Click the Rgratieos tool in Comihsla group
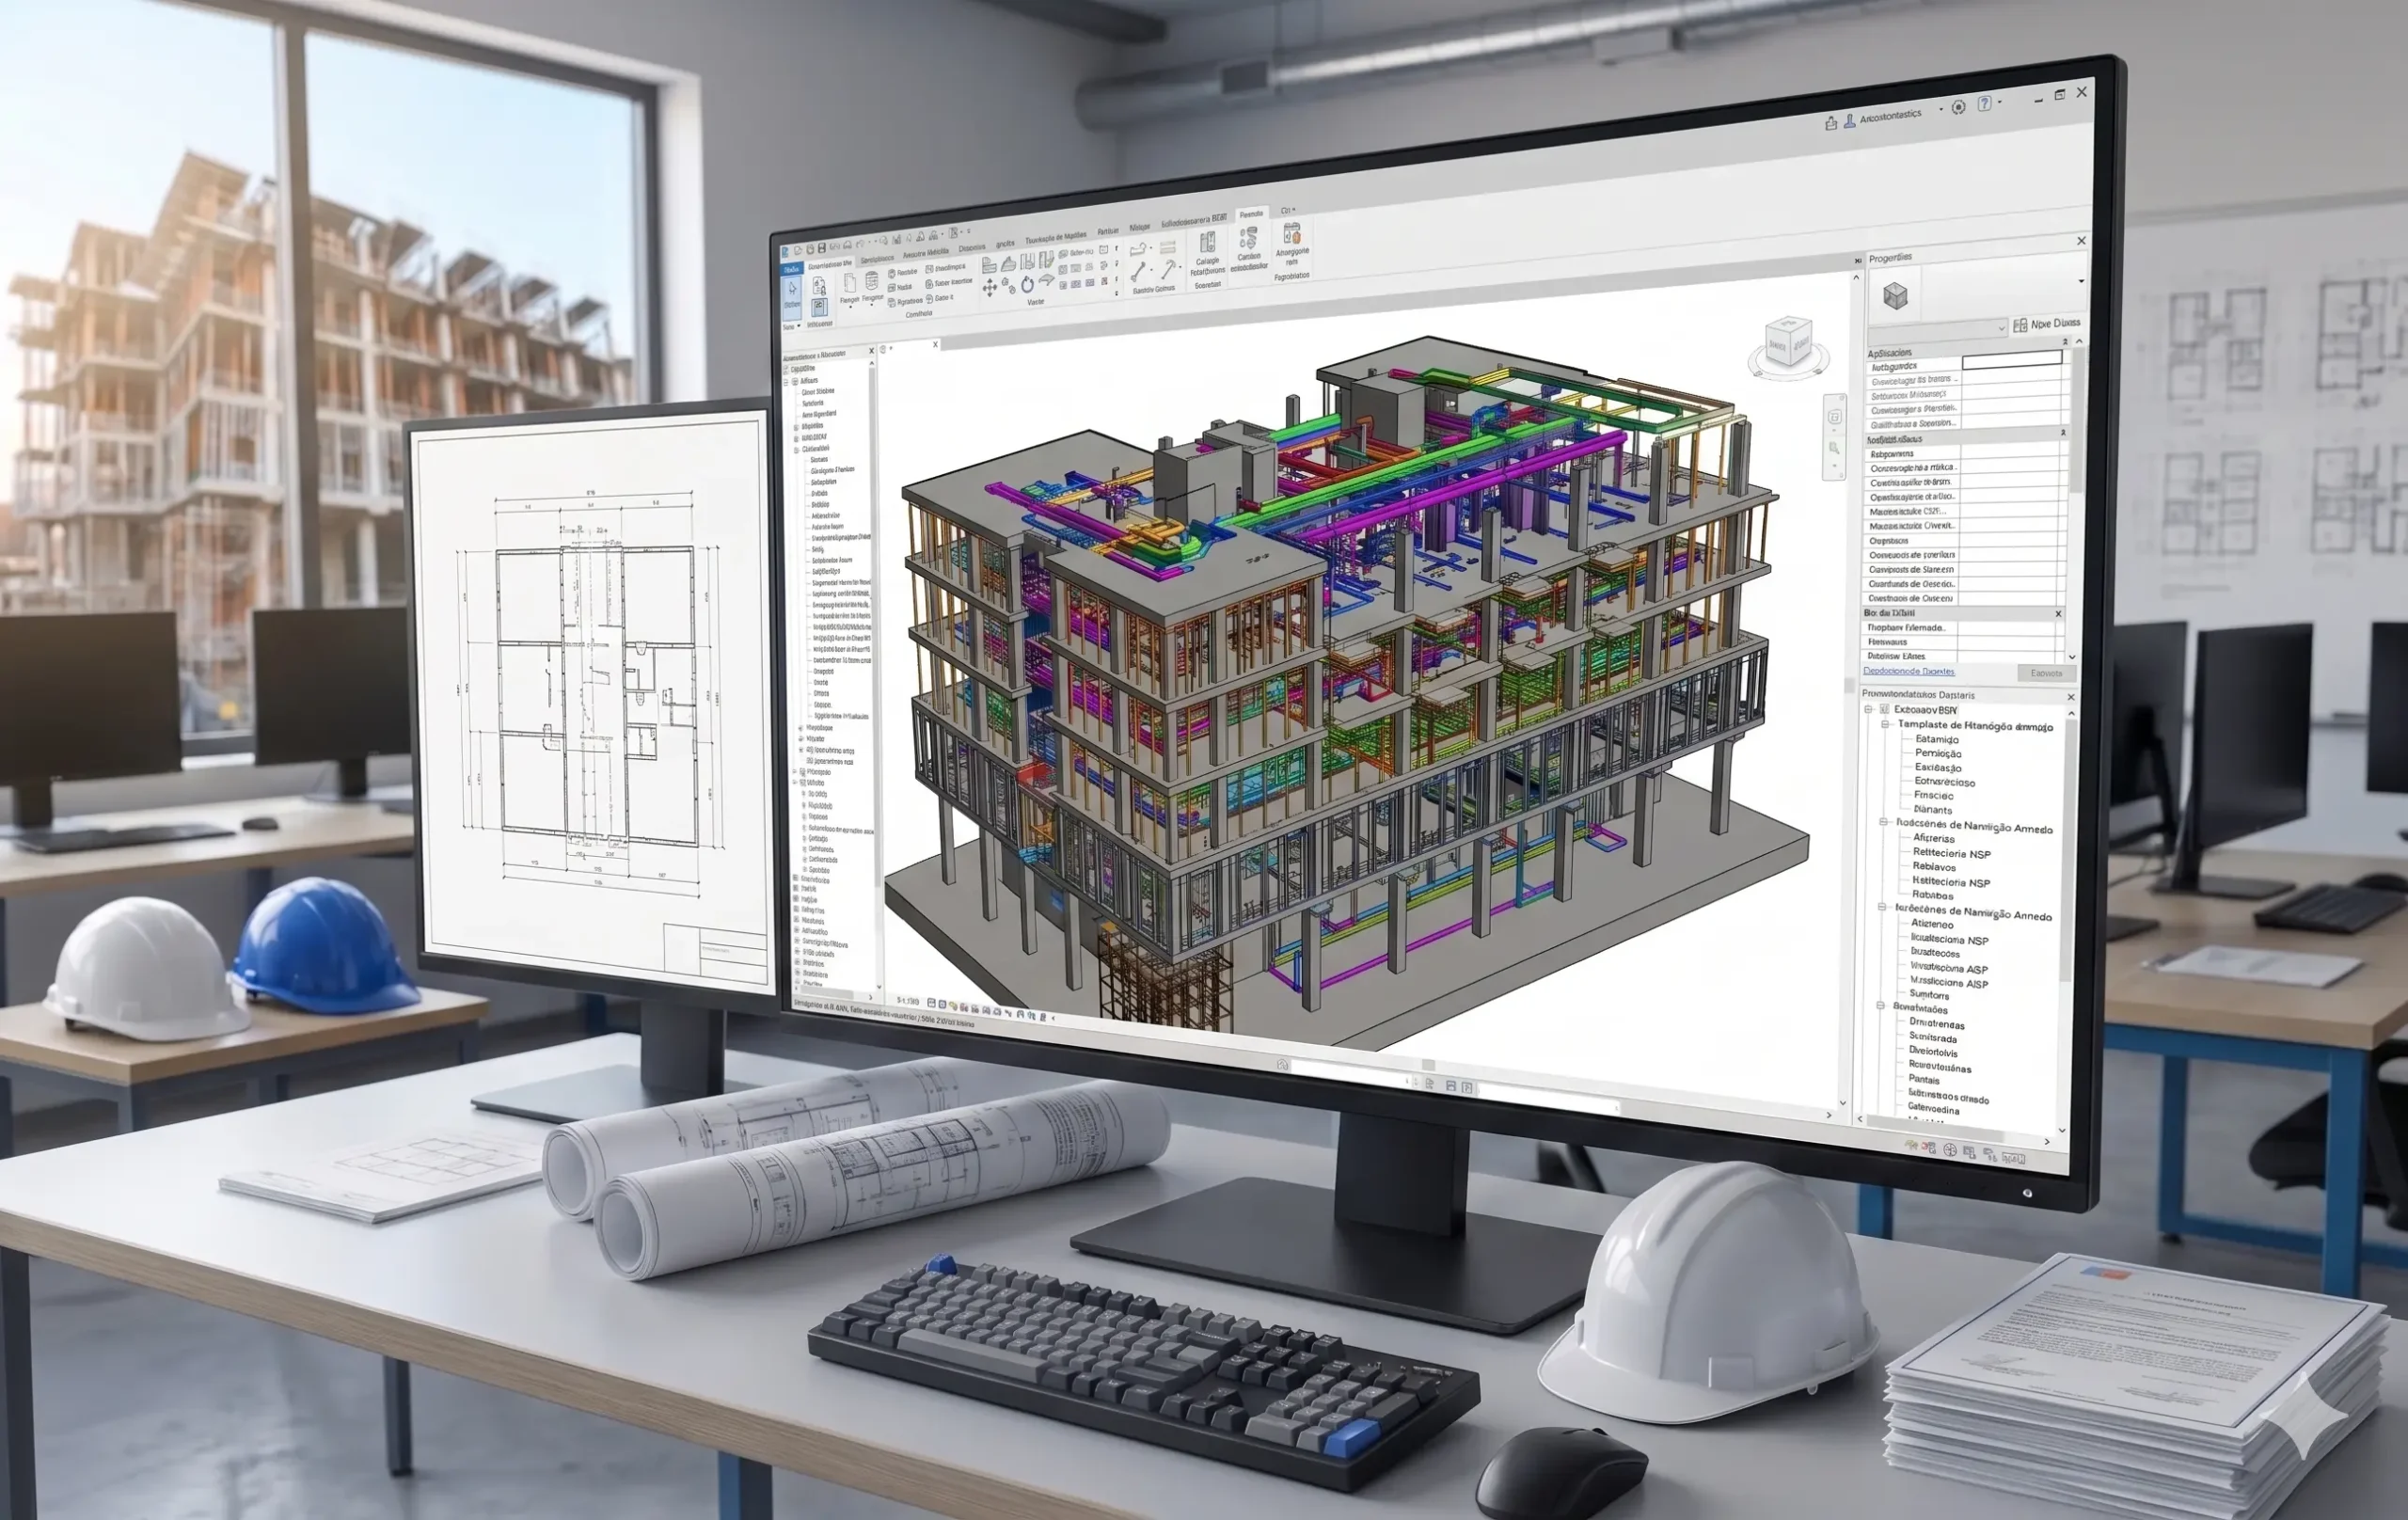The image size is (2408, 1520). click(x=906, y=303)
